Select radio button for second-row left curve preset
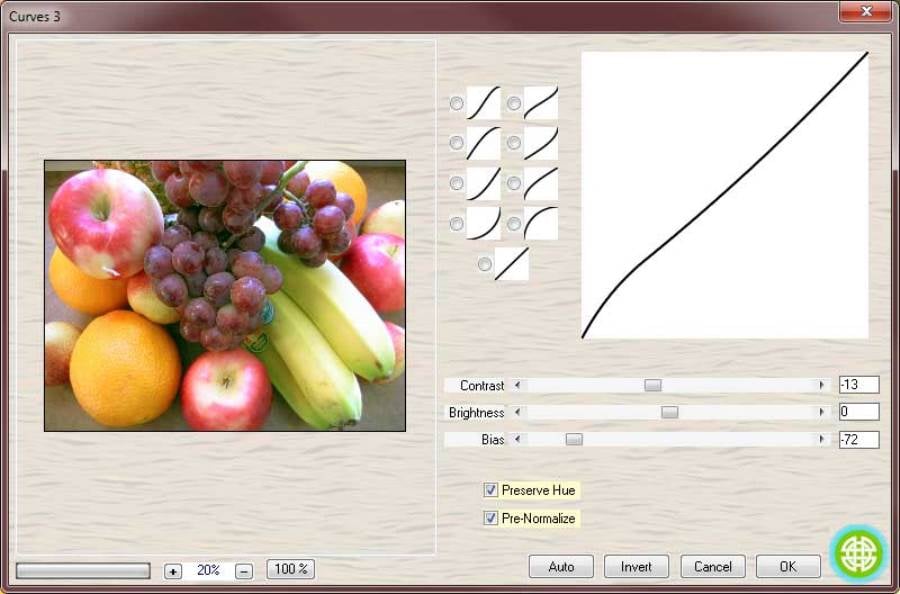This screenshot has height=594, width=900. (457, 143)
